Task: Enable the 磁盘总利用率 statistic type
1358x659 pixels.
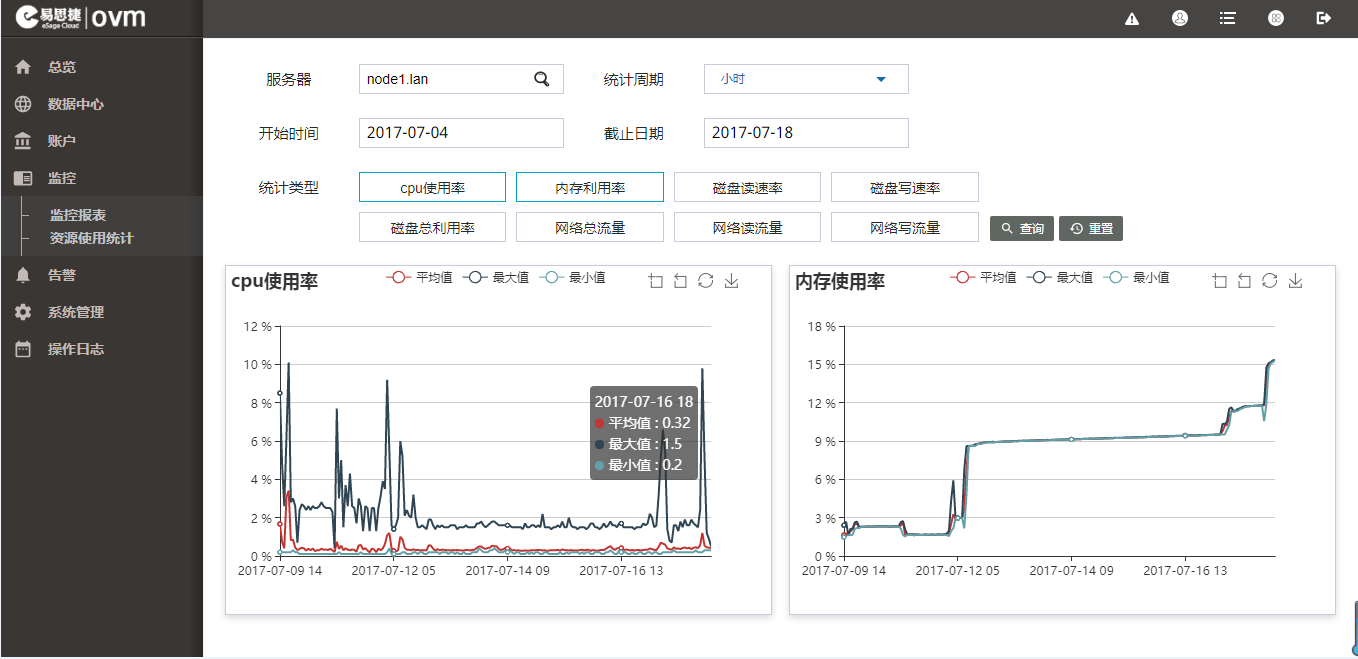Action: (432, 227)
